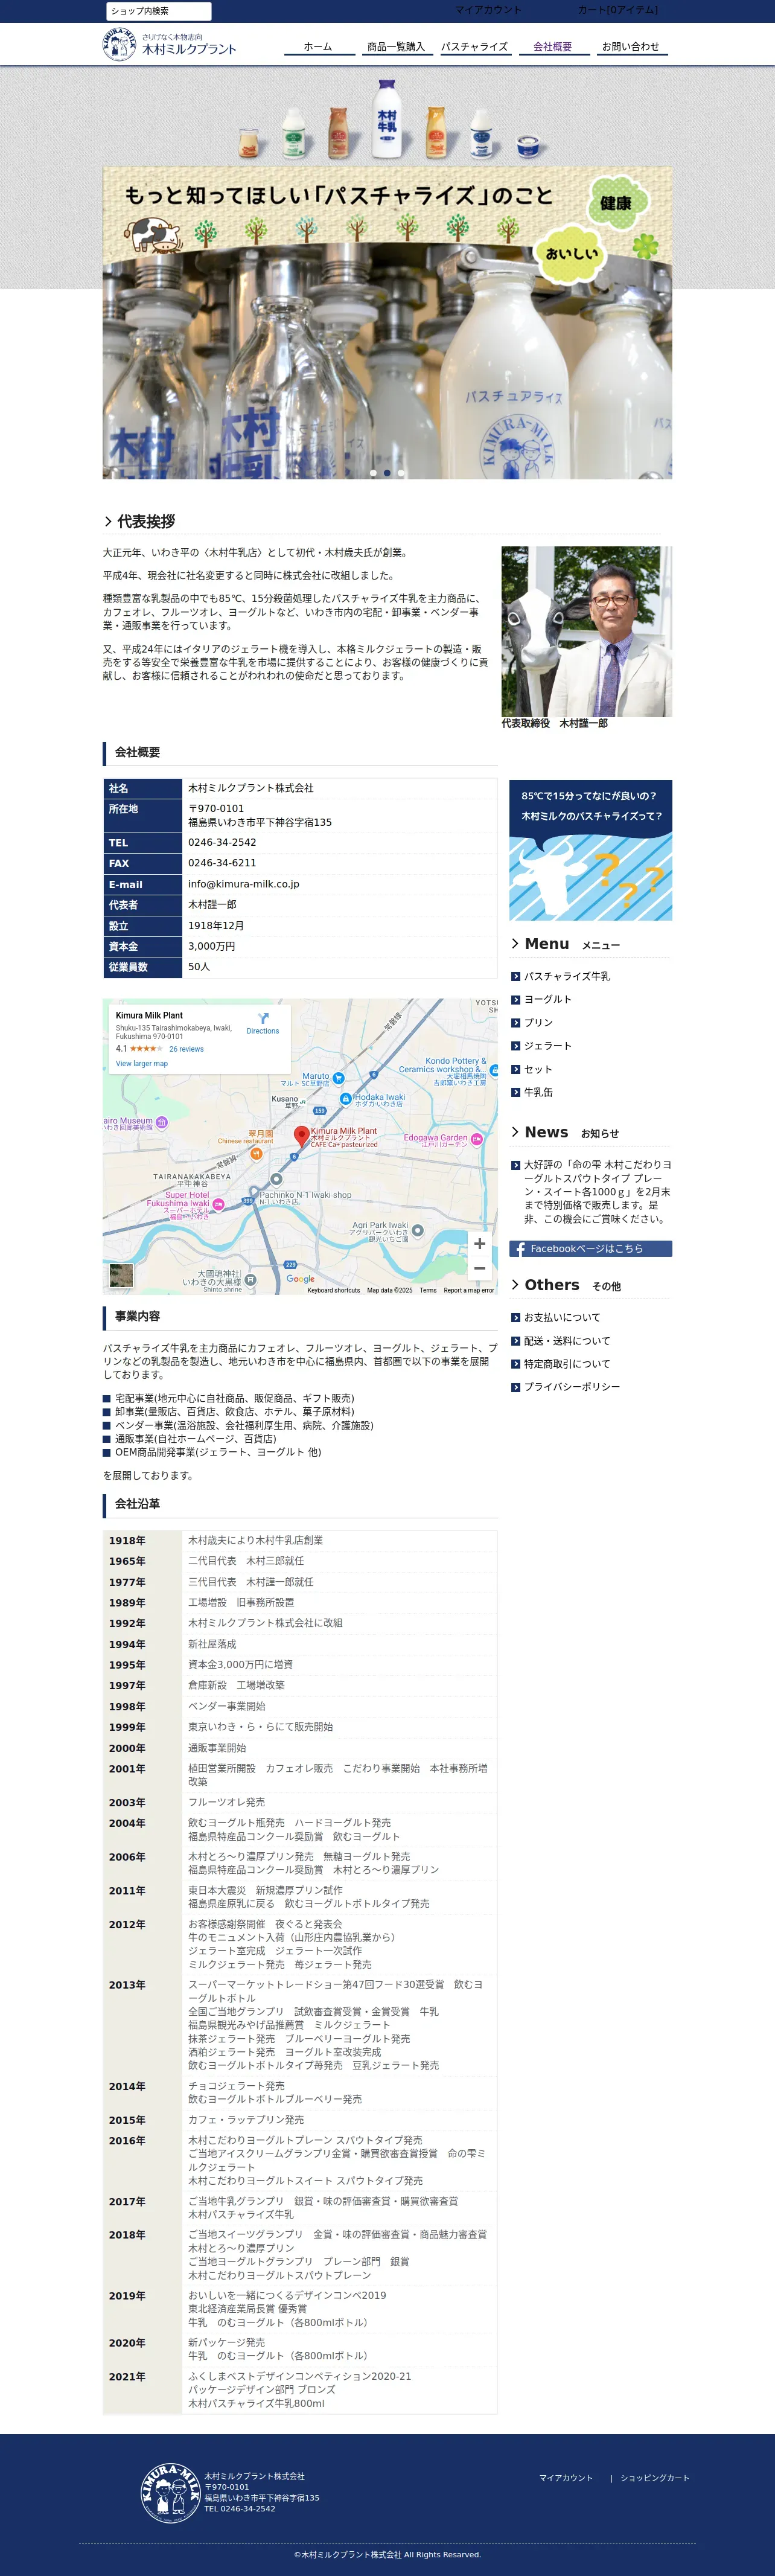
Task: Click the map Terms link
Action: click(428, 1290)
